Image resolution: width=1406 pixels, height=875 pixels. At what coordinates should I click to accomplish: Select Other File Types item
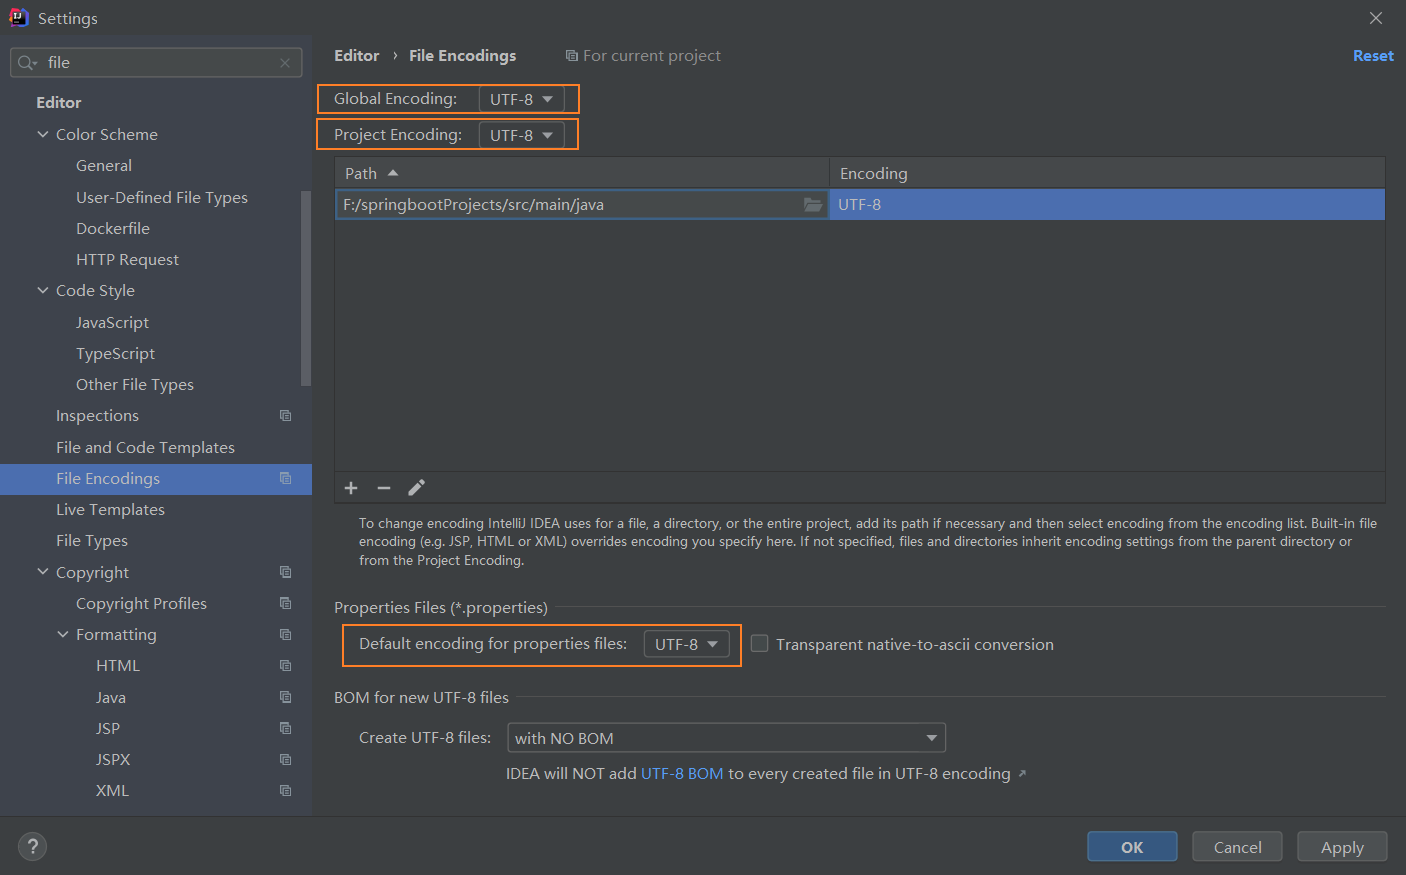pyautogui.click(x=135, y=385)
